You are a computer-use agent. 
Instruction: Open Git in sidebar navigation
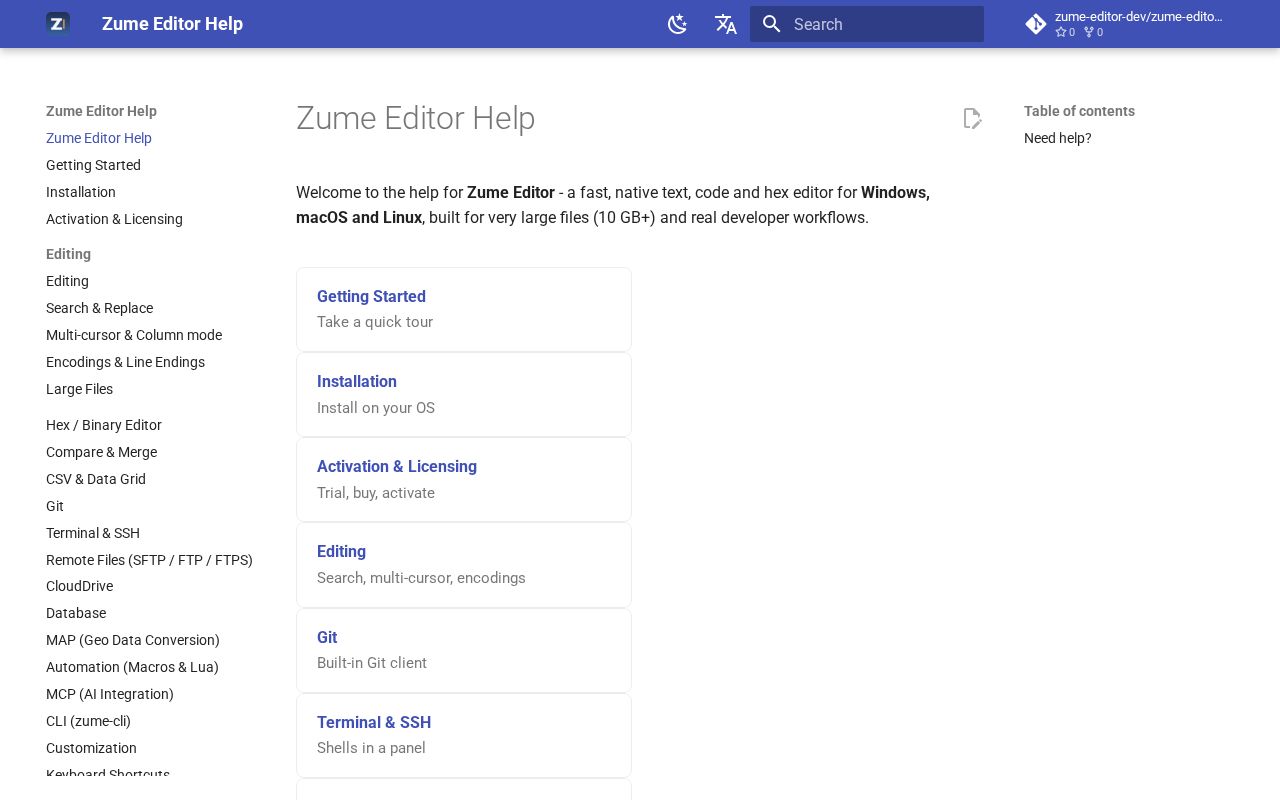coord(55,506)
